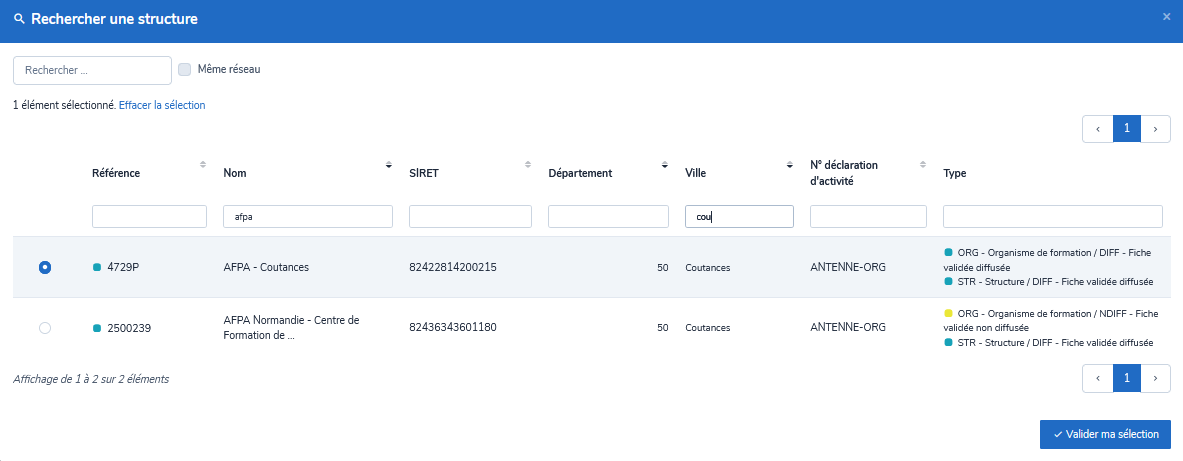The height and width of the screenshot is (461, 1183).
Task: Close the Rechercher une structure dialog
Action: coord(1166,17)
